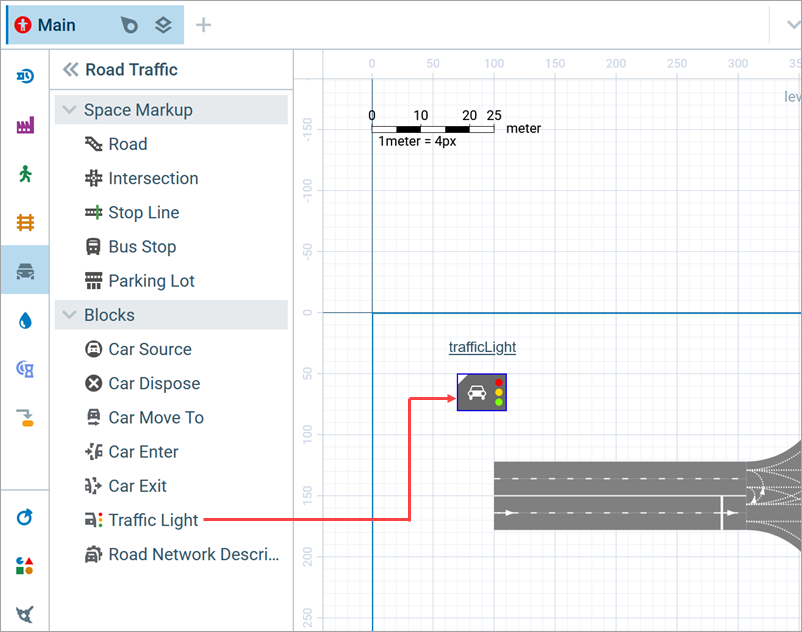Open the Rail library palette
802x632 pixels.
pos(25,222)
